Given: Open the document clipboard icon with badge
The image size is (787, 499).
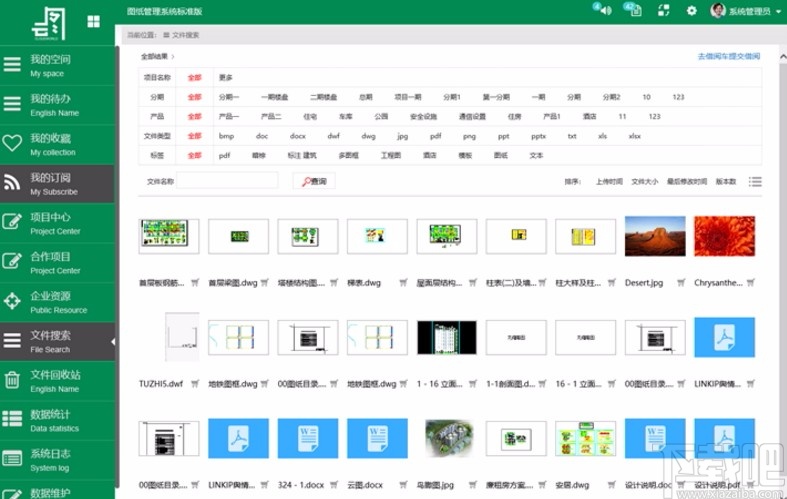Looking at the screenshot, I should (x=635, y=10).
